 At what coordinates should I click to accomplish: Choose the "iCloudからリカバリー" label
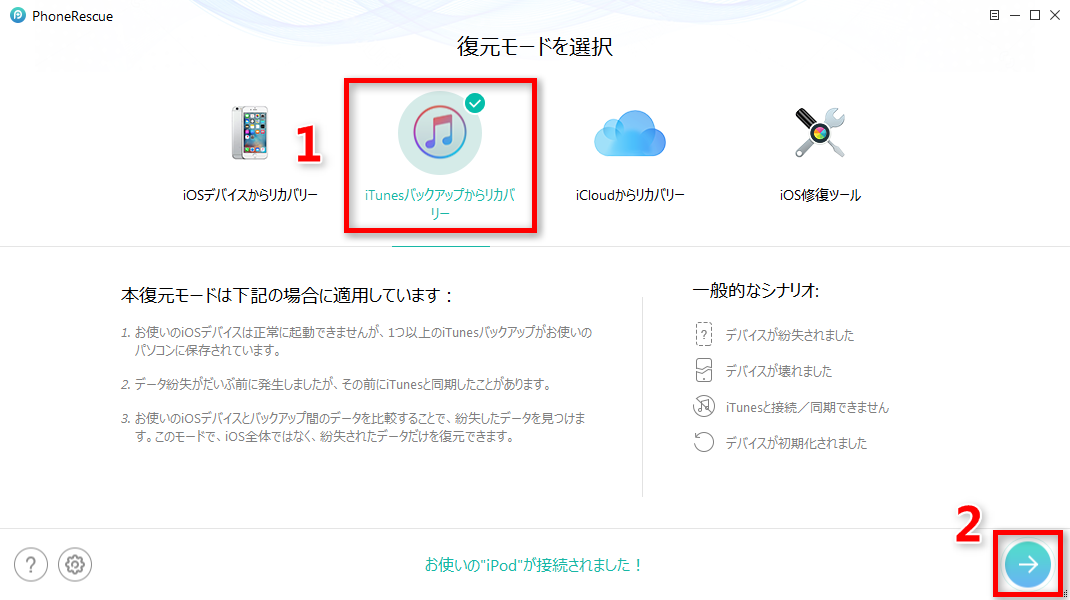[x=630, y=195]
